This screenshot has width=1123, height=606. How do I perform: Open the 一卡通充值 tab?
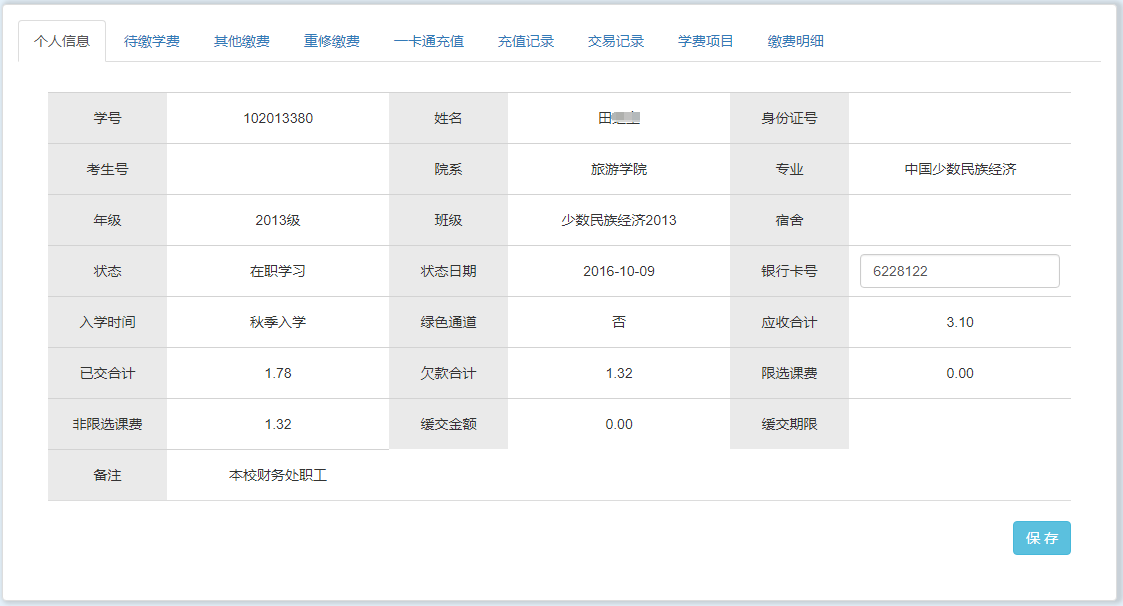point(429,41)
